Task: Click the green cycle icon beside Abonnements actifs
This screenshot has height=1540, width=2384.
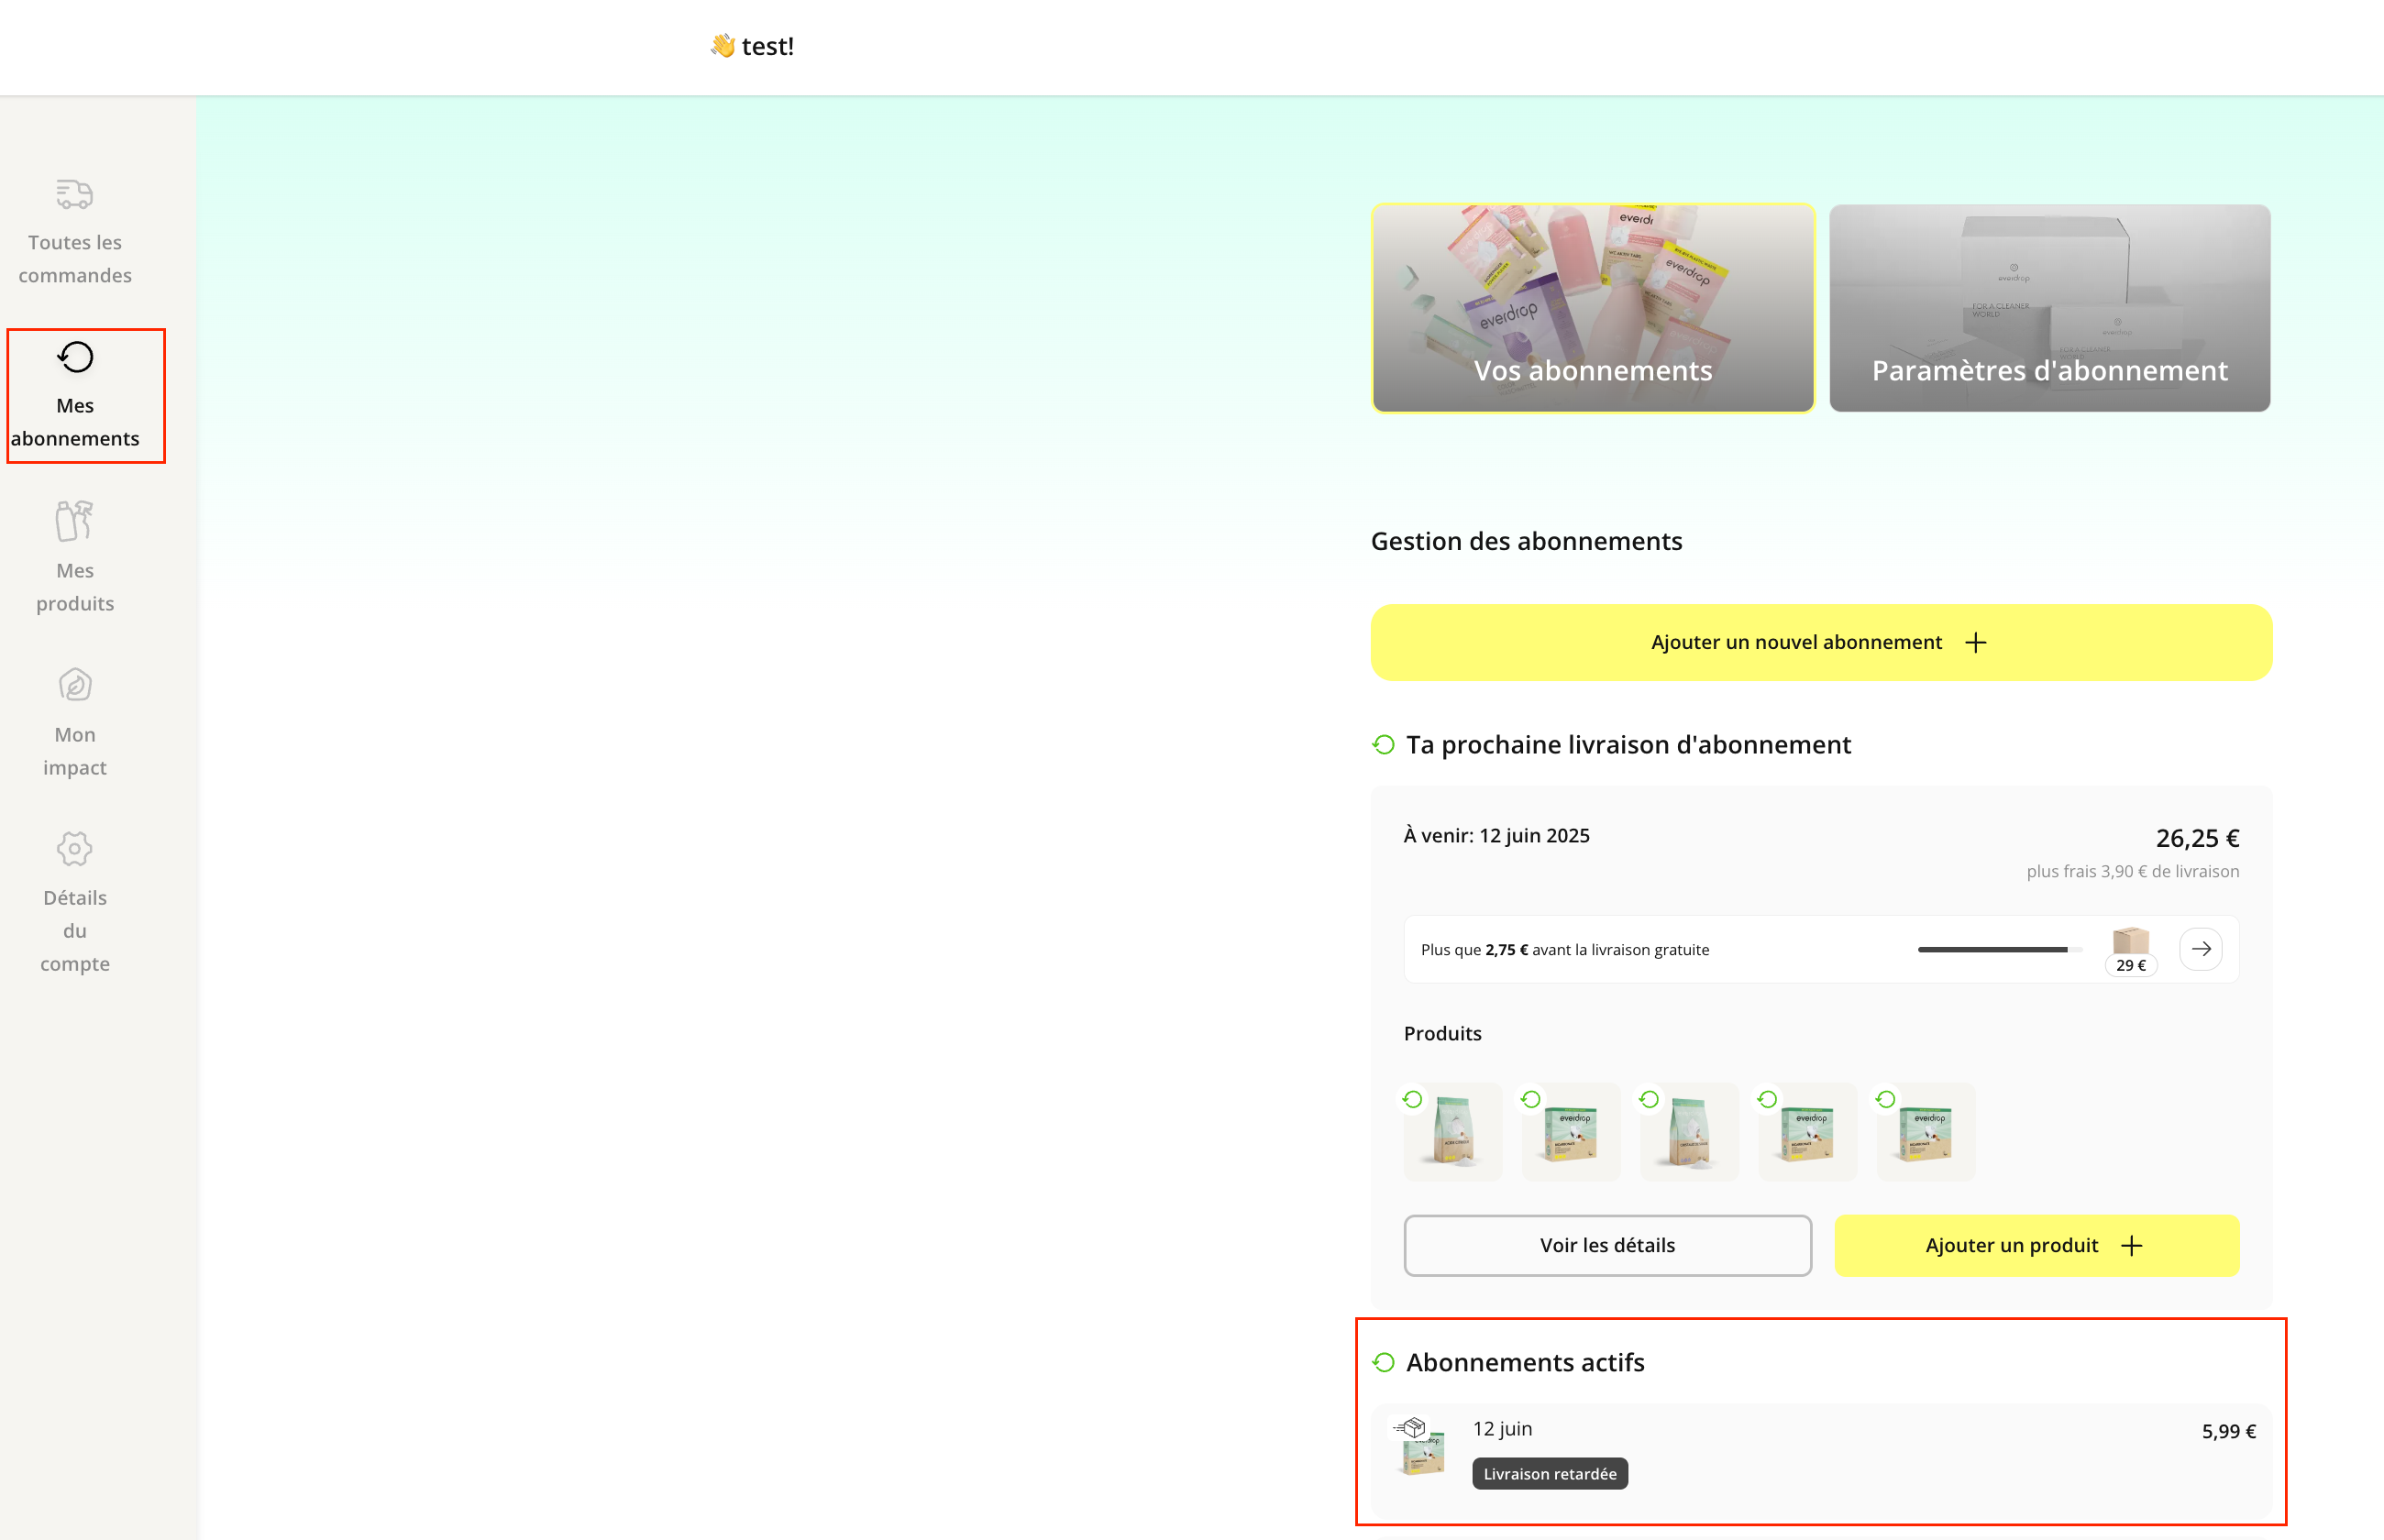Action: (1383, 1362)
